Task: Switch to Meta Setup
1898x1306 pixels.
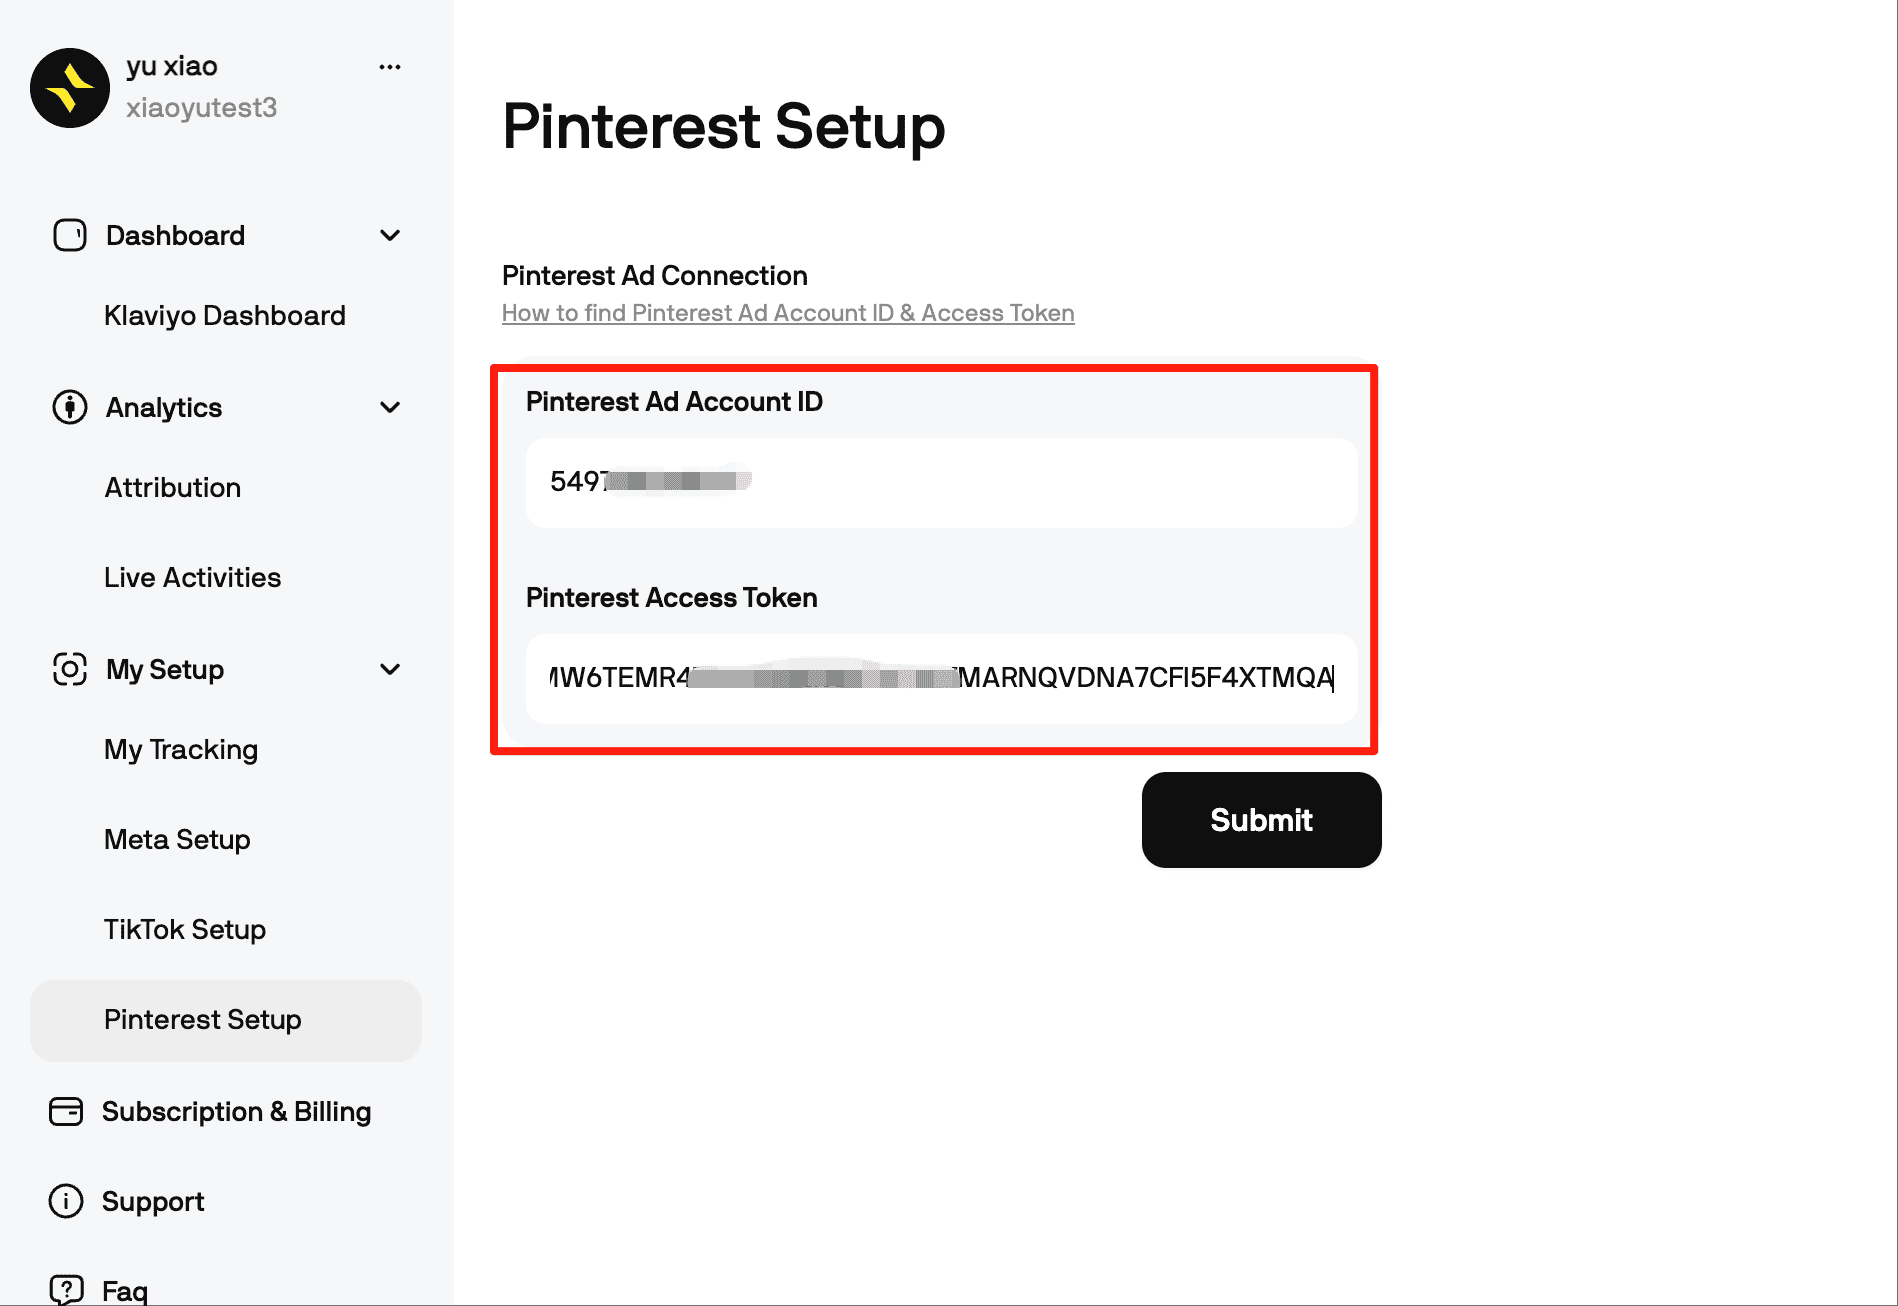Action: click(177, 839)
